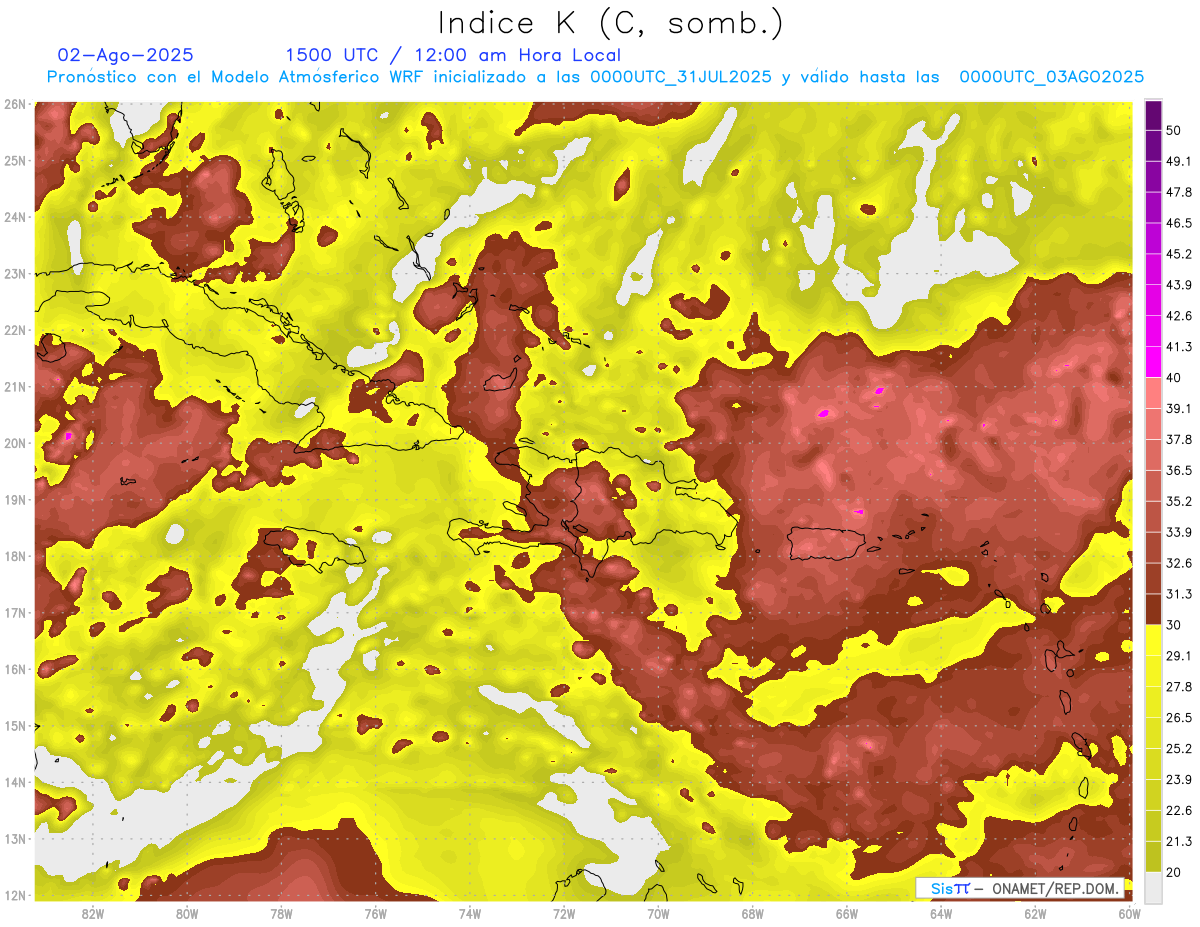Viewport: 1200px width, 927px height.
Task: Click the "22.6" color scale label
Action: coord(1179,810)
